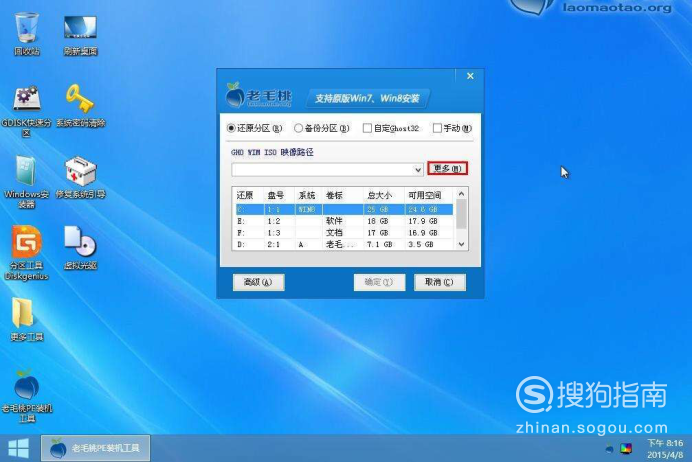Click partition list scroll up arrow
The image size is (692, 462).
click(461, 194)
